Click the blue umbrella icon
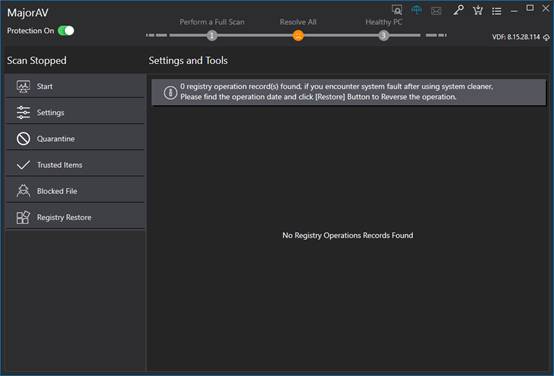Screen dimensions: 554x376 (x=417, y=10)
